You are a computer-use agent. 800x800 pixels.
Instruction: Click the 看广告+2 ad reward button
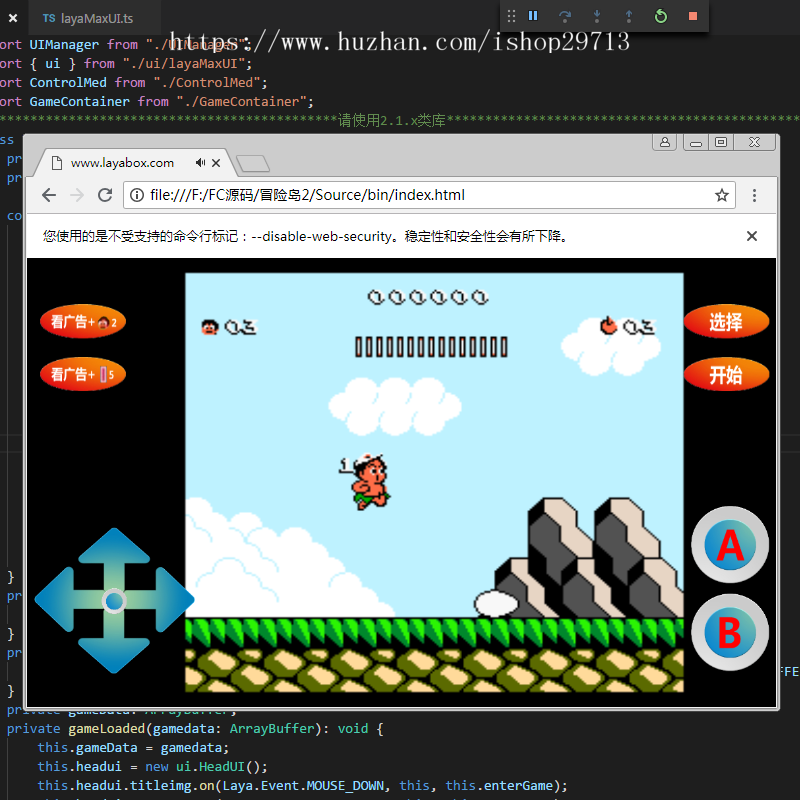point(82,322)
